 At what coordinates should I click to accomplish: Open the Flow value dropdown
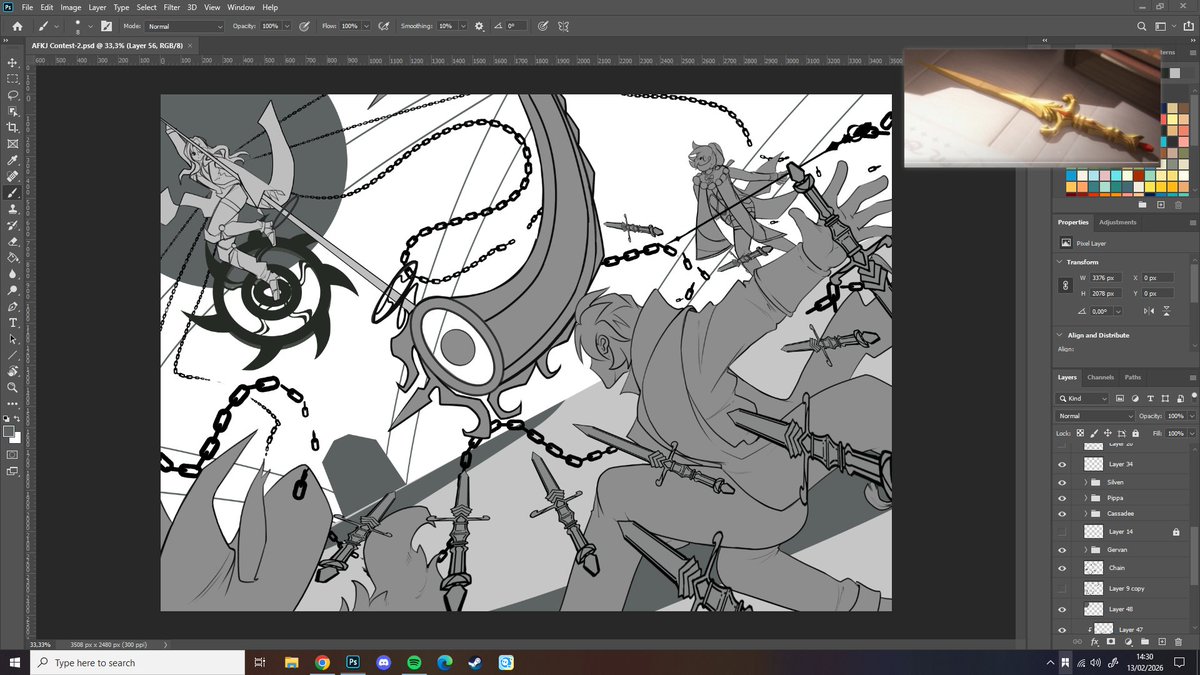click(366, 25)
